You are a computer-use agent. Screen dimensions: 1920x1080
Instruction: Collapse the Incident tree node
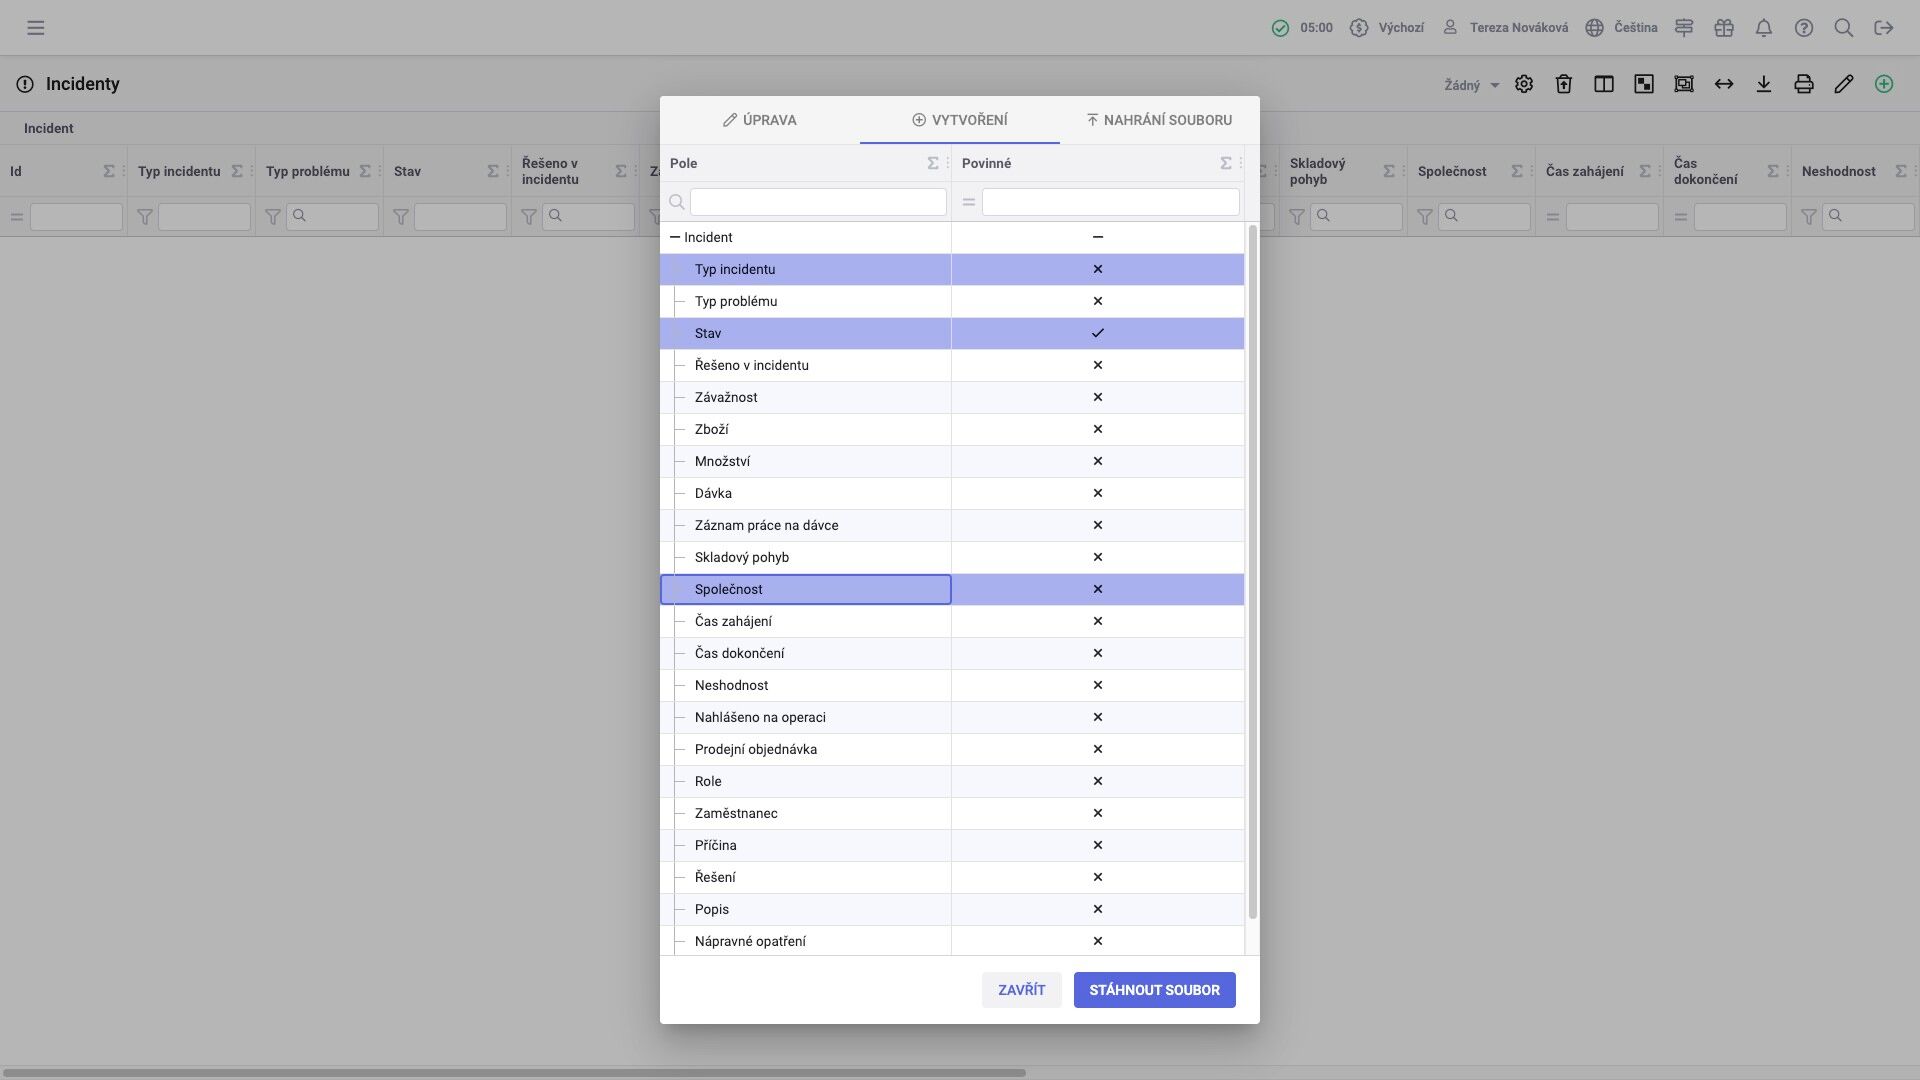pos(675,237)
